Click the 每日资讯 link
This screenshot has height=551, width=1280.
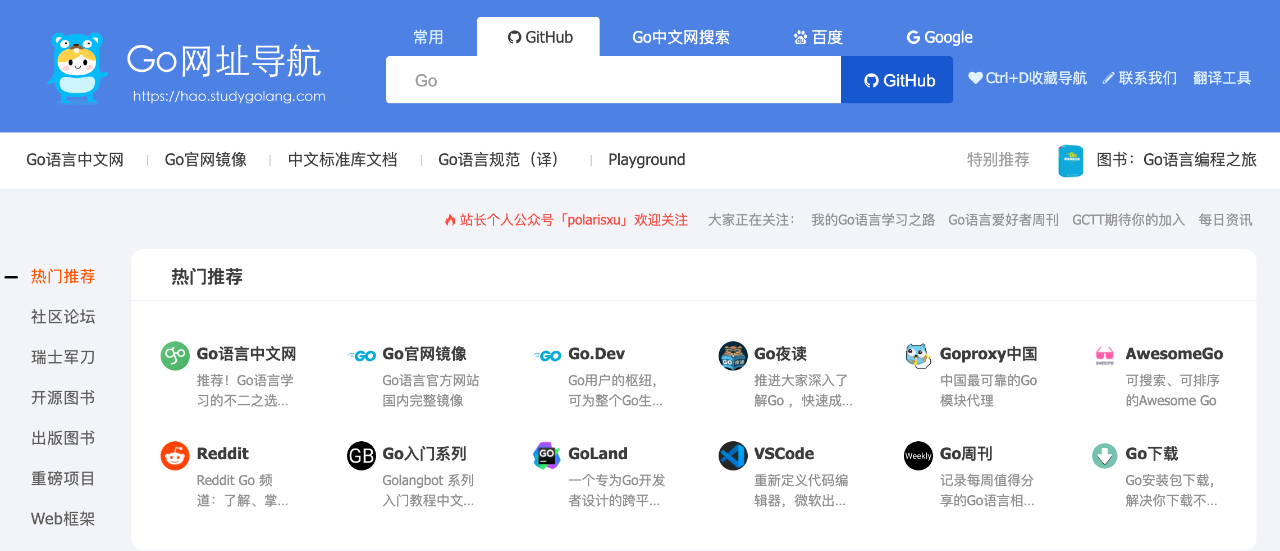tap(1225, 220)
